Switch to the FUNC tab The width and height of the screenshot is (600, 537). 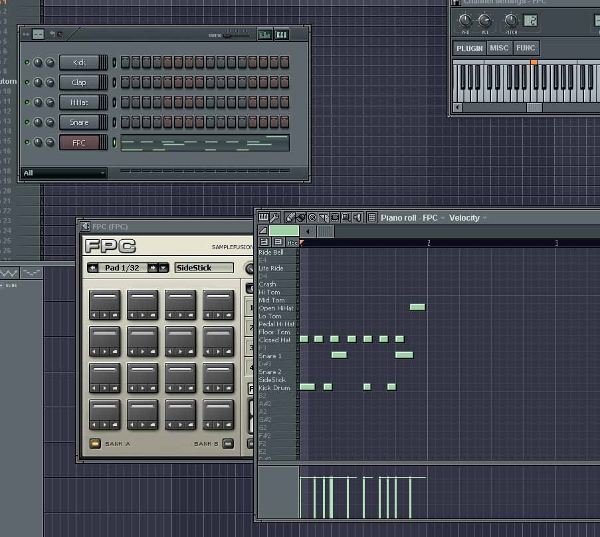[x=525, y=48]
